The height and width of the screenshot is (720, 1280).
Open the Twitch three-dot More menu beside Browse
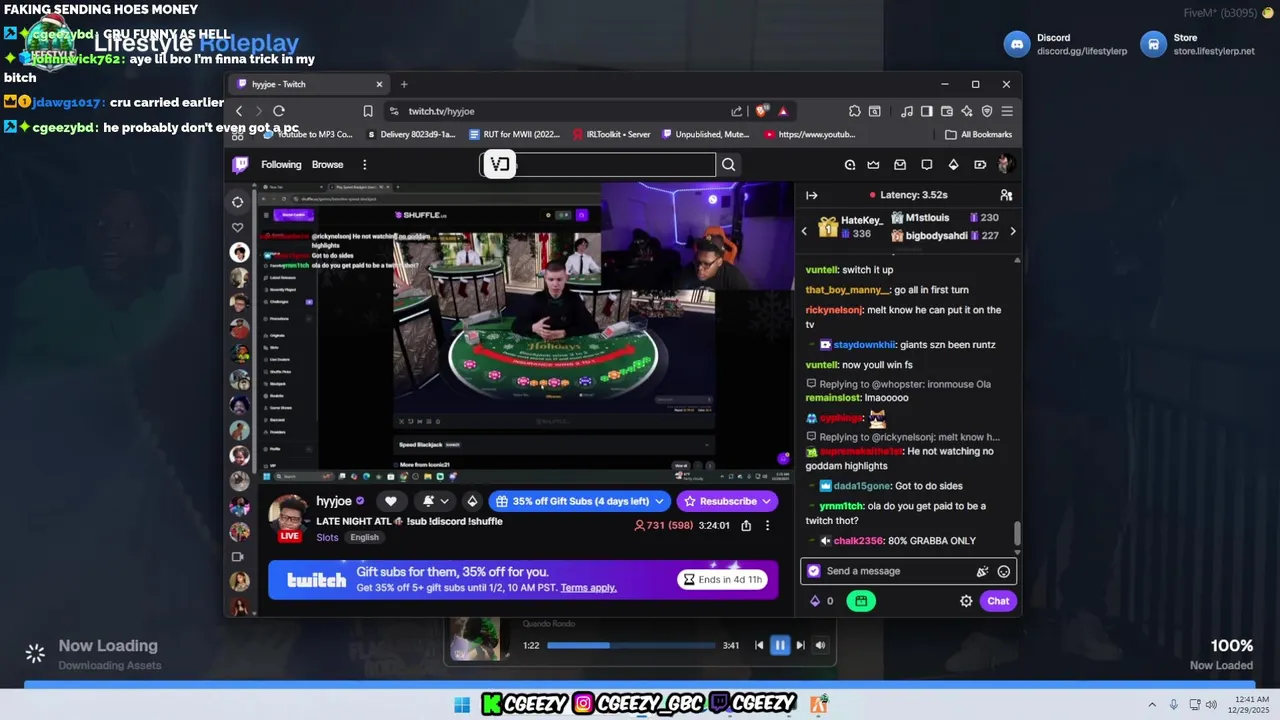pyautogui.click(x=364, y=165)
